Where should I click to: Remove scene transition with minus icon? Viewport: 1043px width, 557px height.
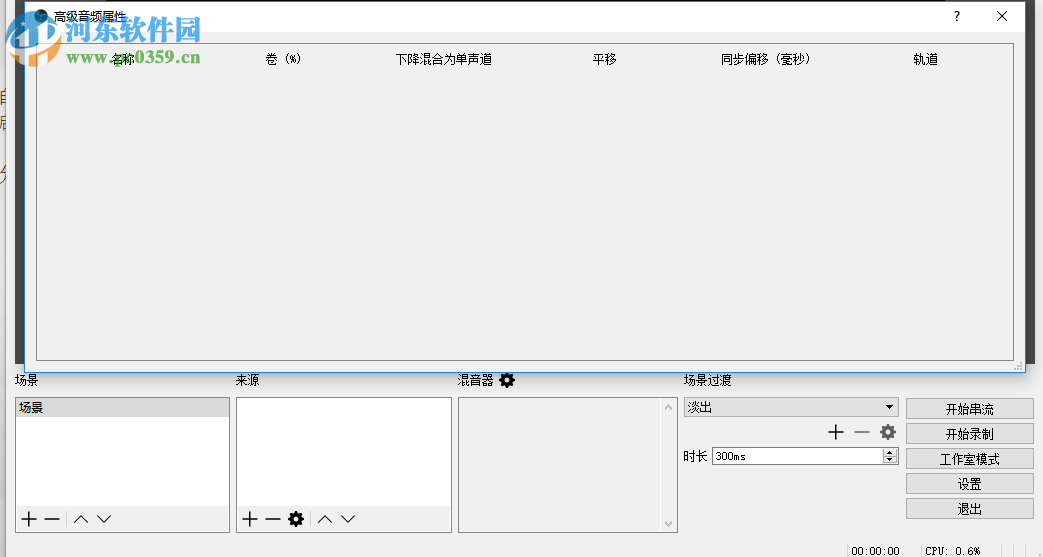(x=862, y=433)
